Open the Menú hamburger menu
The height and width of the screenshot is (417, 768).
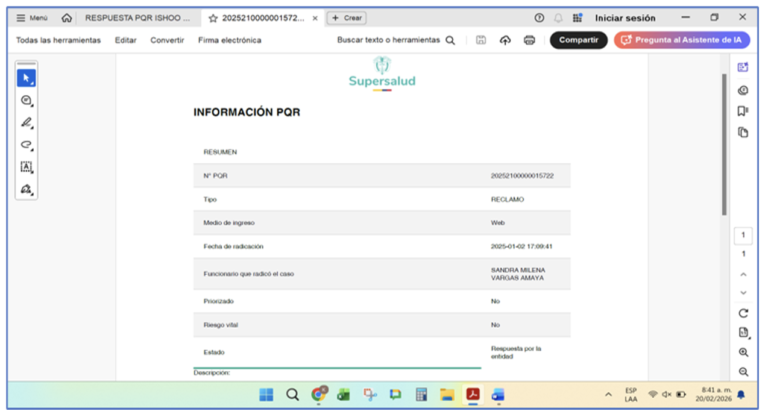click(32, 18)
